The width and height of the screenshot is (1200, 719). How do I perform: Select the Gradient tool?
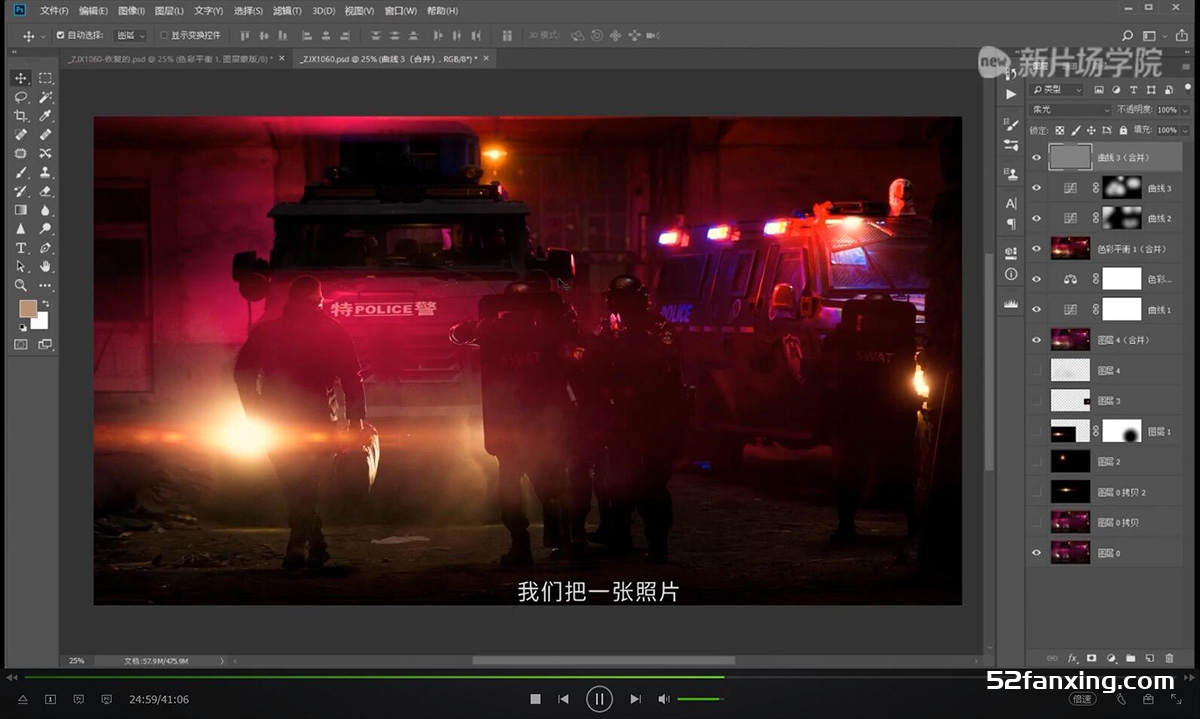[x=21, y=210]
